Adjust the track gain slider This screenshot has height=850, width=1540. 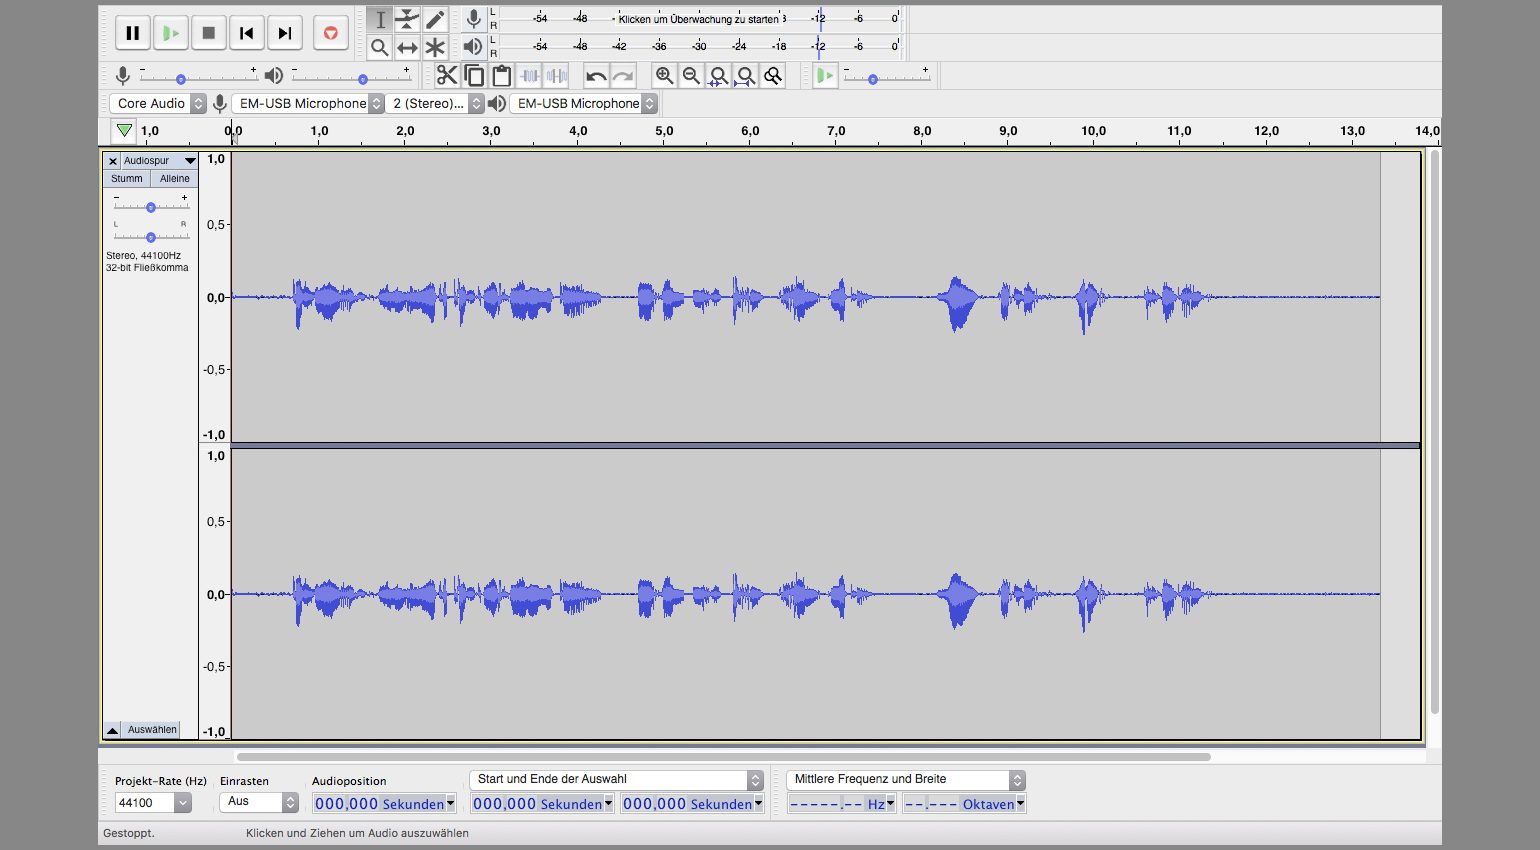click(150, 207)
